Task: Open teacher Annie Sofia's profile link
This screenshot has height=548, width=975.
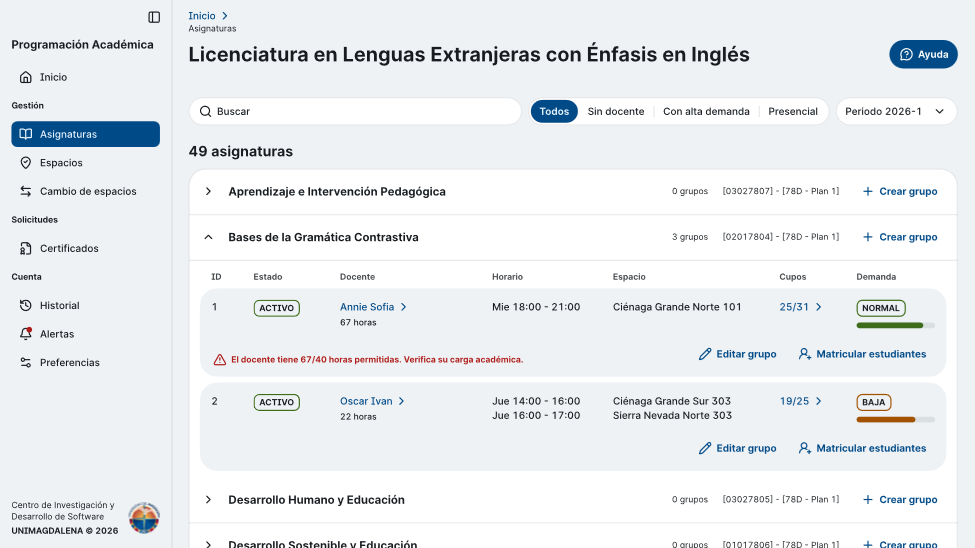Action: (373, 307)
